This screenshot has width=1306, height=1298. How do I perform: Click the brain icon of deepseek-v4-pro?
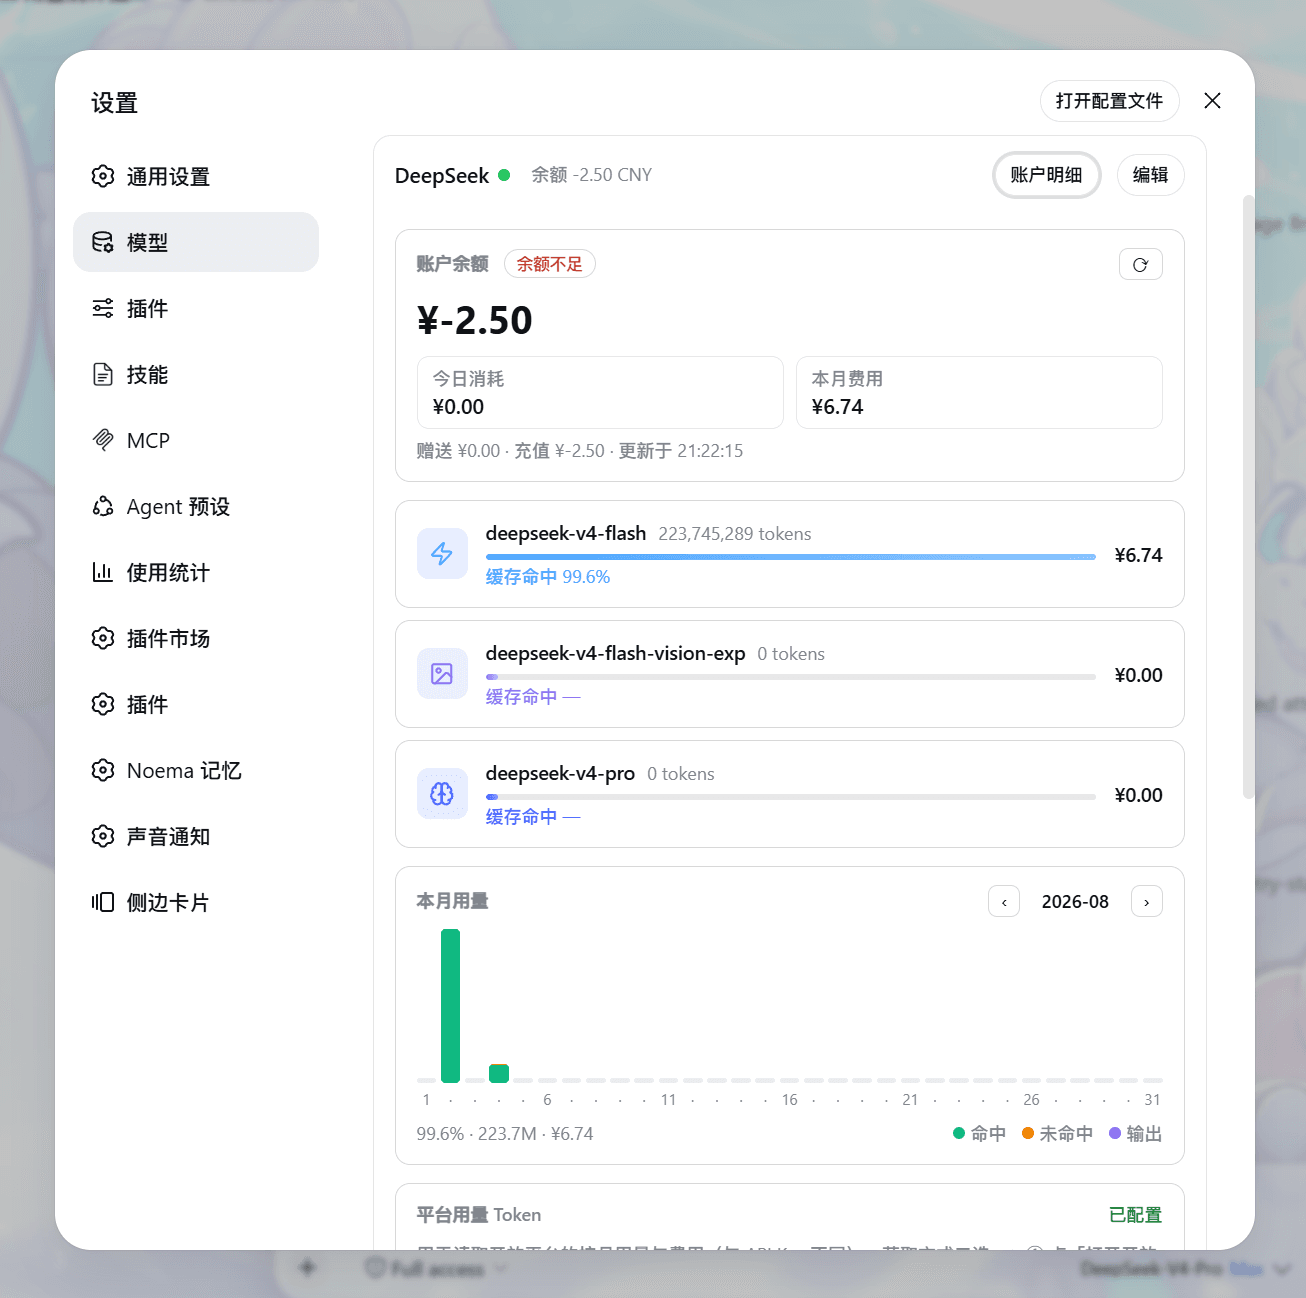click(442, 794)
